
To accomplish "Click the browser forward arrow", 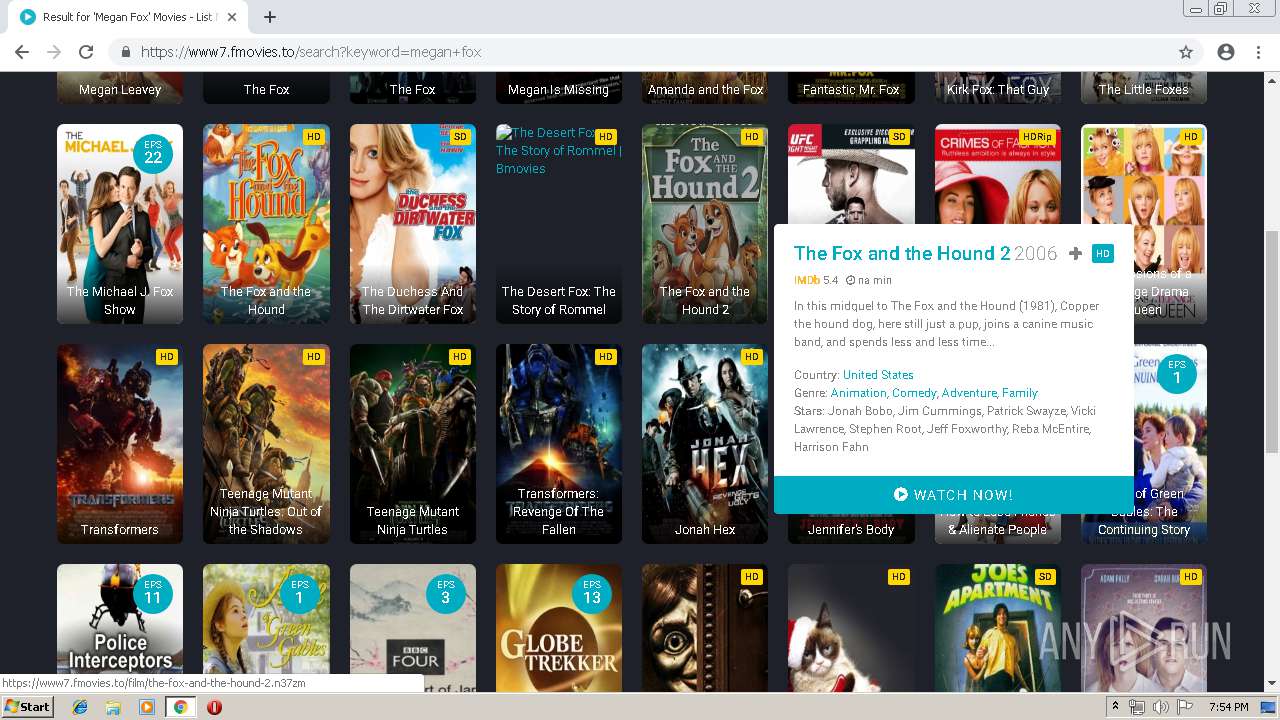I will [x=54, y=52].
